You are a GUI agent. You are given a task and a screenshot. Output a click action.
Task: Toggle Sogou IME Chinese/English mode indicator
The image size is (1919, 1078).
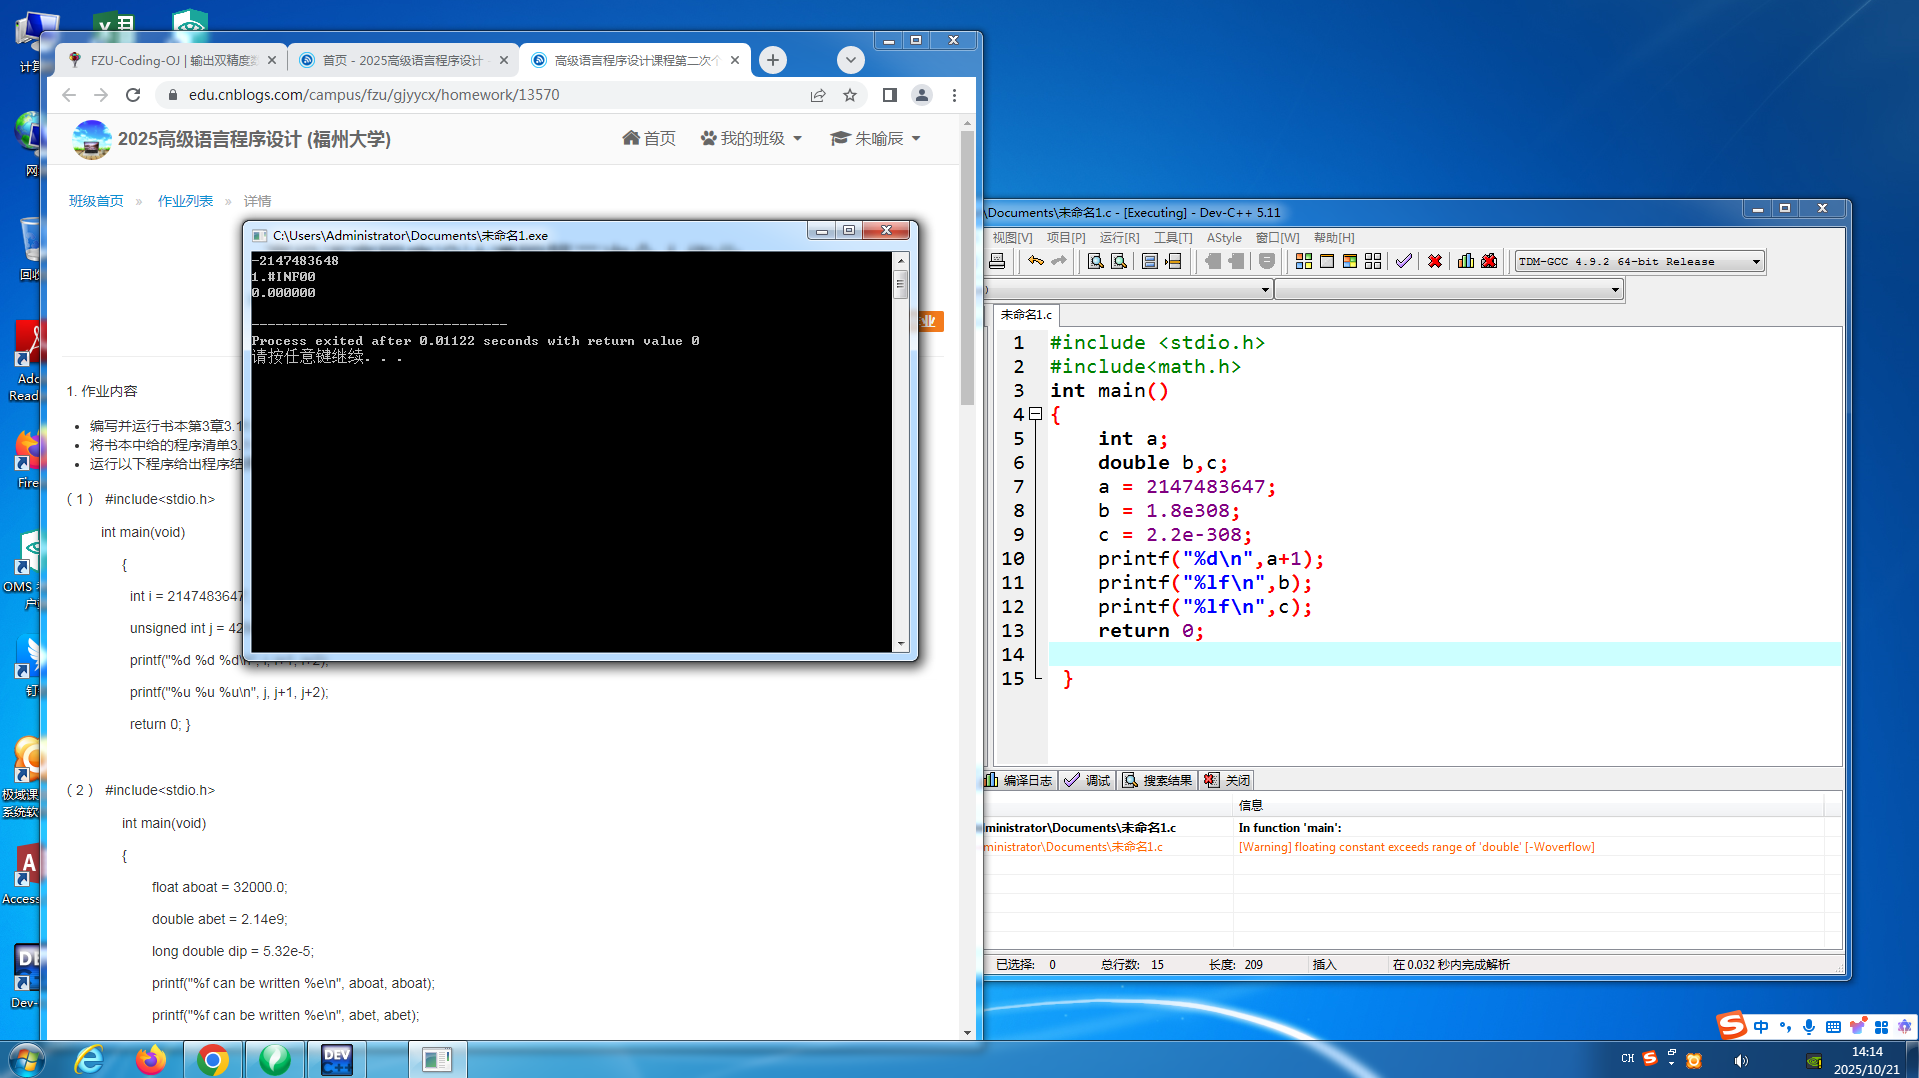pos(1761,1027)
